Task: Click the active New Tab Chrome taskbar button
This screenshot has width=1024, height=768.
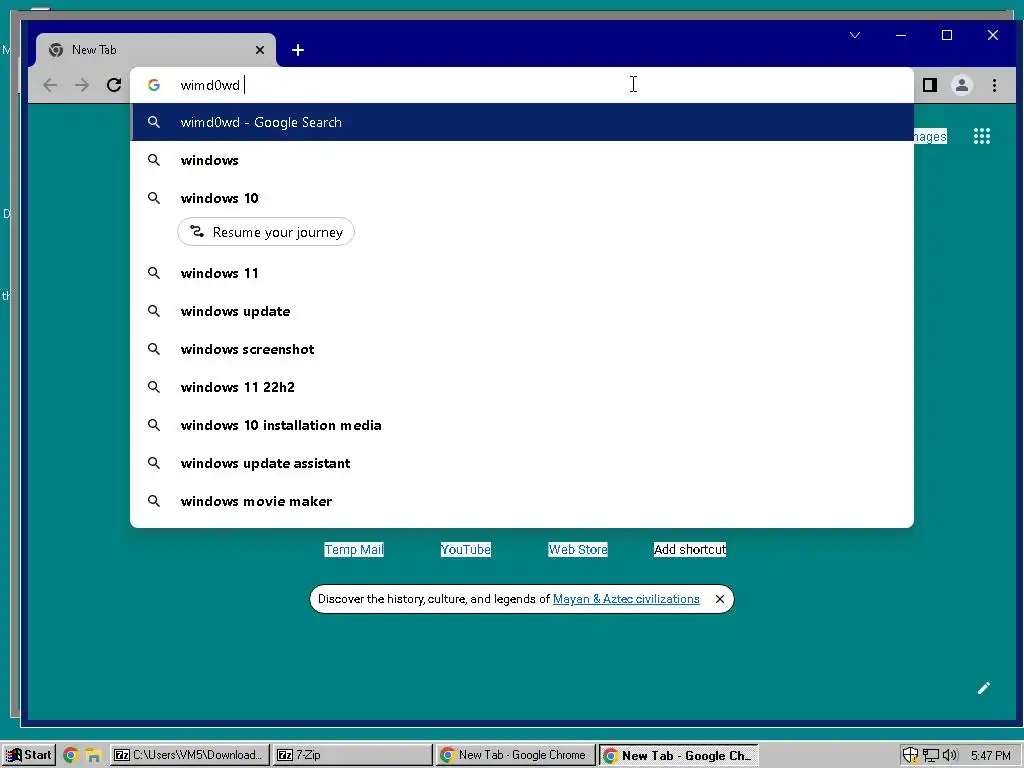Action: [x=679, y=755]
